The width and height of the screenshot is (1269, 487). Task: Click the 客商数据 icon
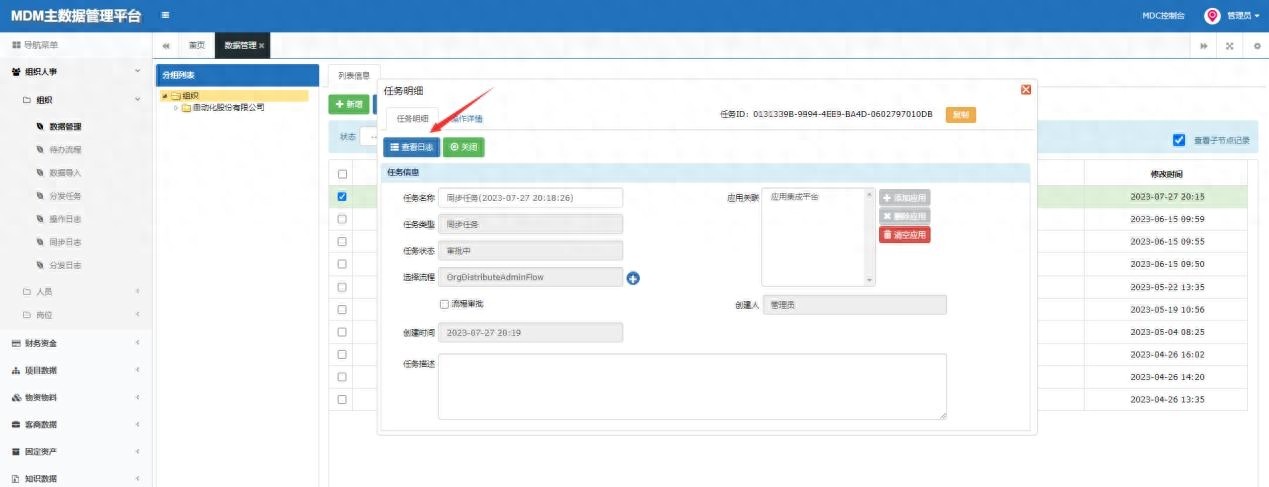(16, 424)
